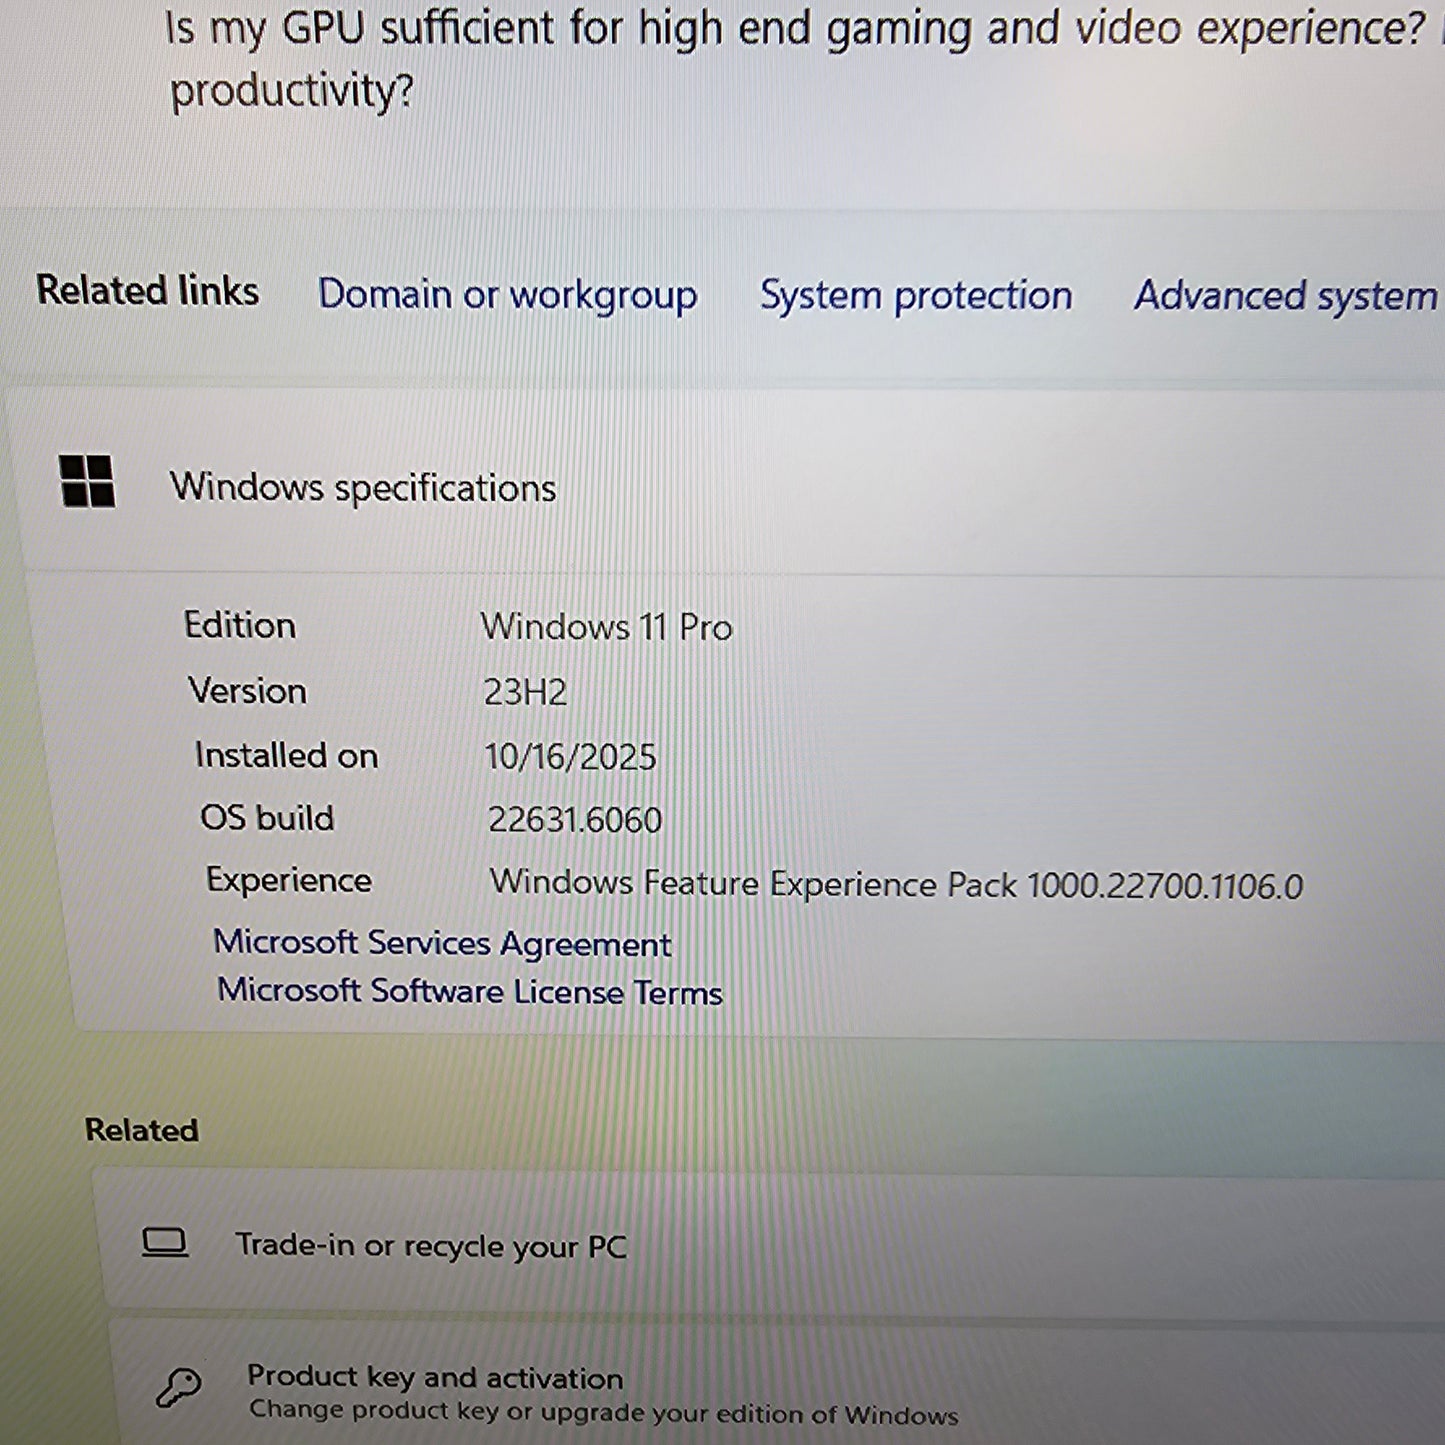Click the Related section heading
The image size is (1445, 1445).
[x=141, y=1128]
